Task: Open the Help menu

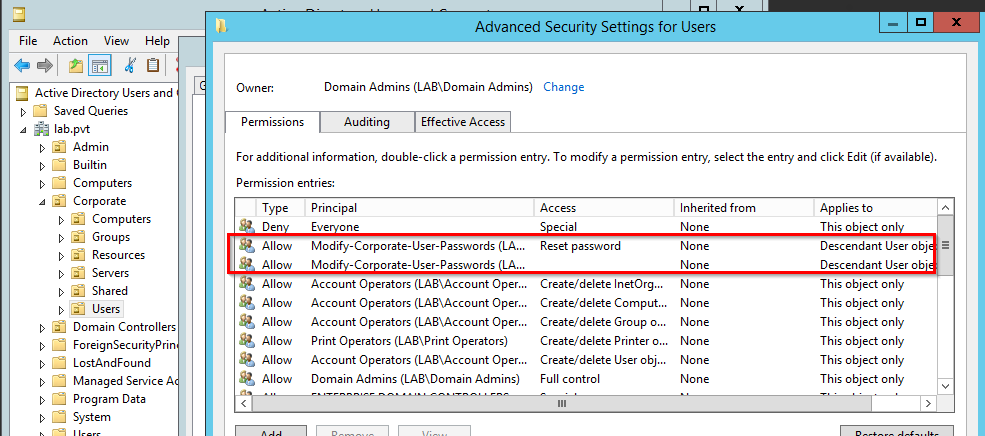Action: pyautogui.click(x=157, y=41)
